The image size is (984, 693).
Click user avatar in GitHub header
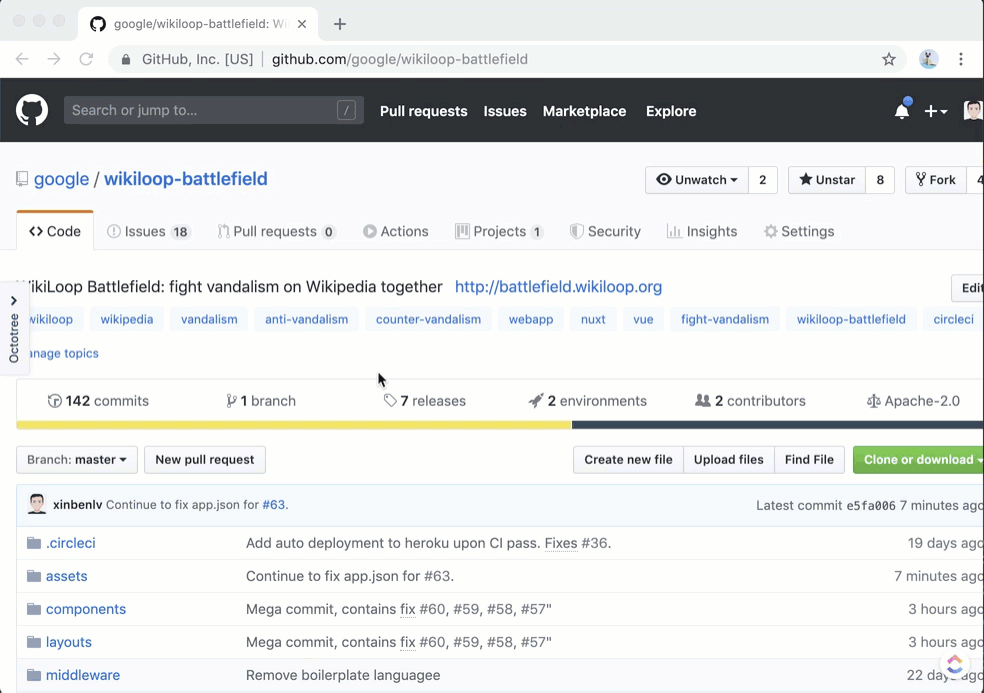click(973, 110)
